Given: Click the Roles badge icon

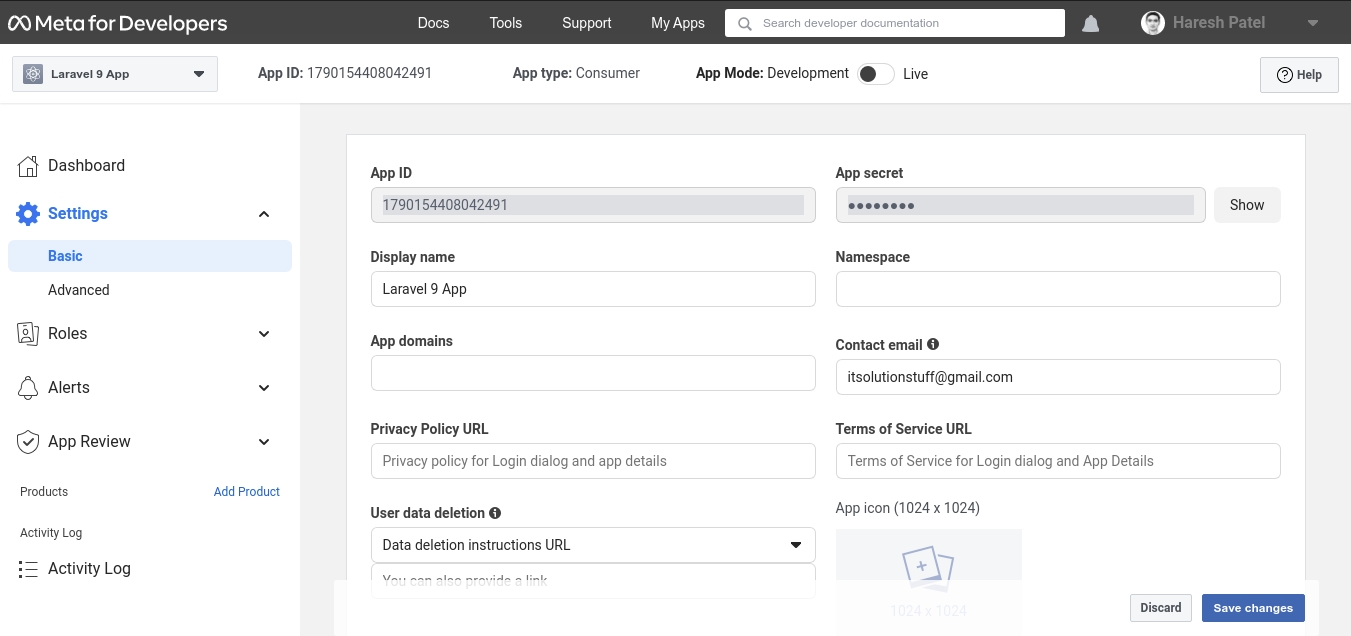Looking at the screenshot, I should [x=28, y=334].
